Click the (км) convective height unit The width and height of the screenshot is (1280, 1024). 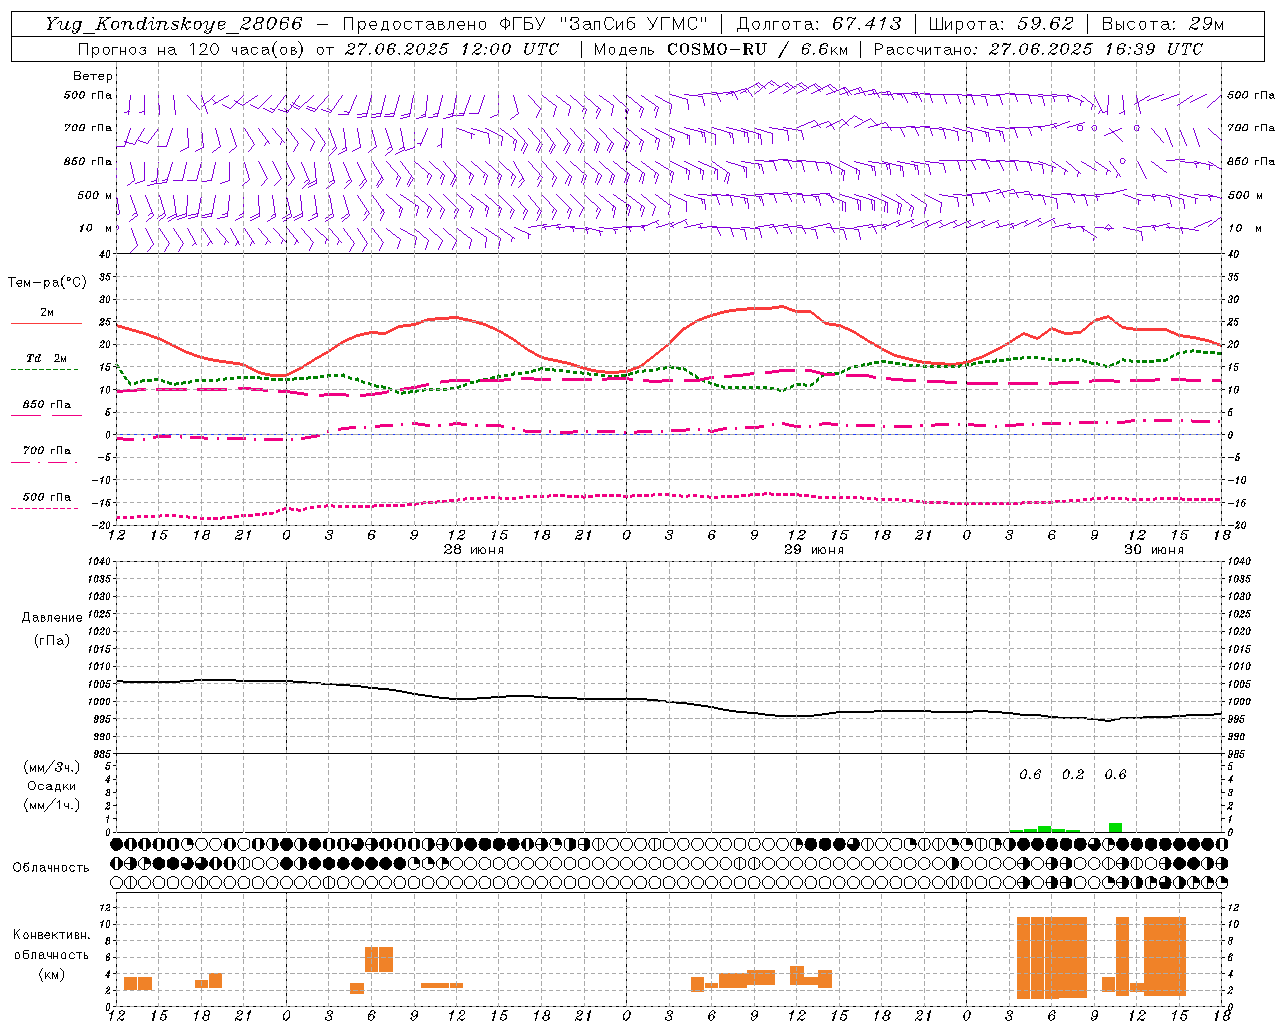[x=52, y=974]
